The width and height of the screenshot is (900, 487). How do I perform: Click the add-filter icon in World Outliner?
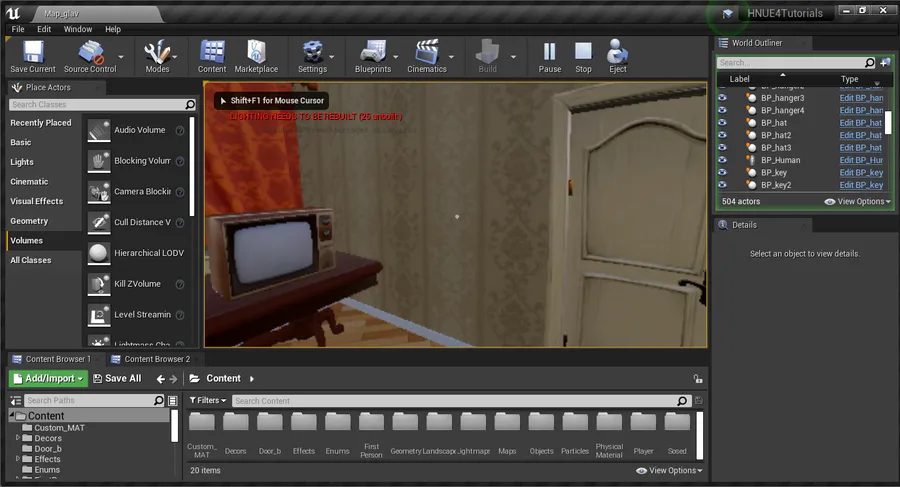click(885, 62)
